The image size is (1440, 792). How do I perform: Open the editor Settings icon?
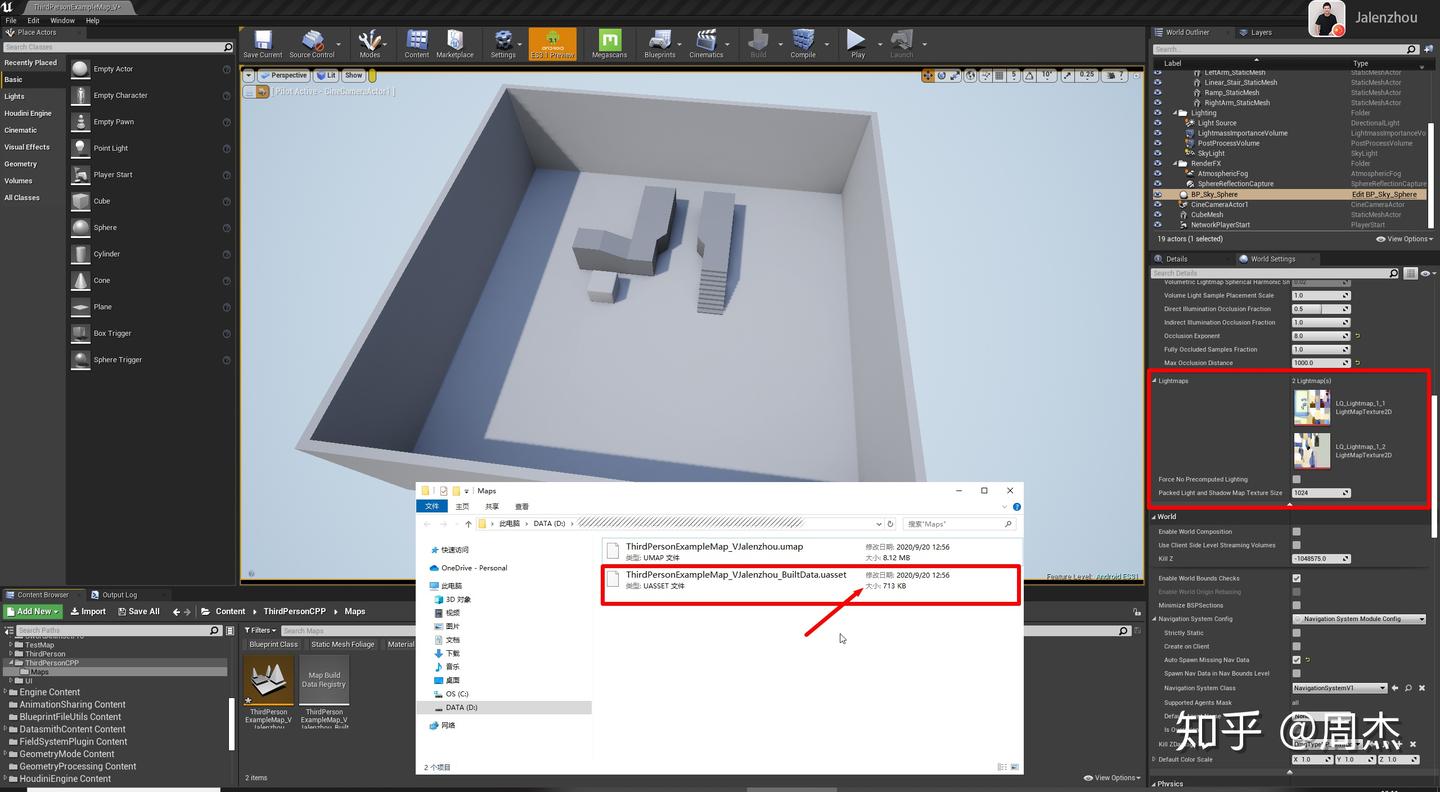[x=503, y=43]
